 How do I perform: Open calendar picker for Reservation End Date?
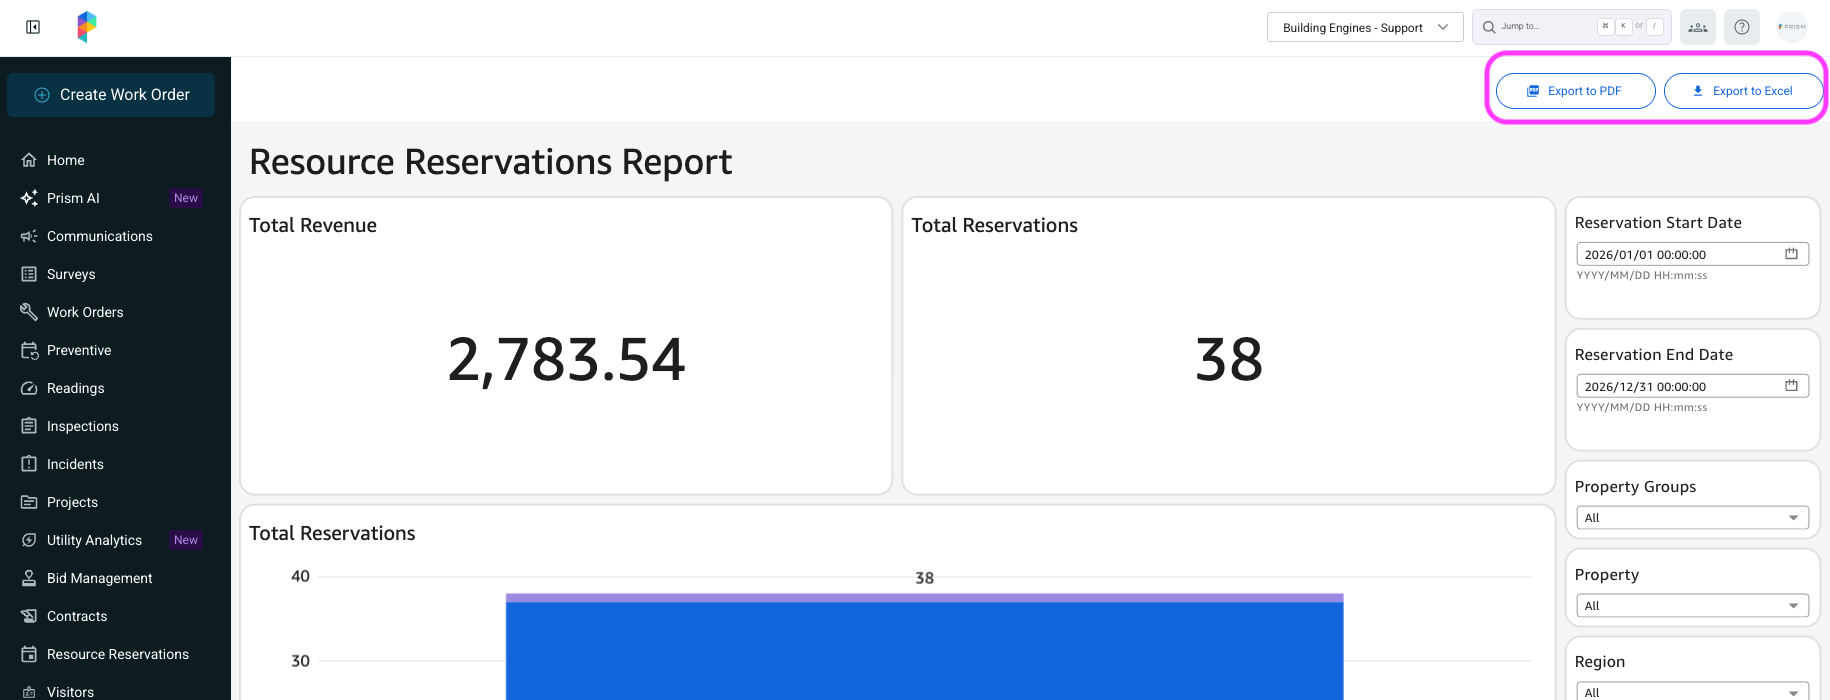[x=1792, y=386]
